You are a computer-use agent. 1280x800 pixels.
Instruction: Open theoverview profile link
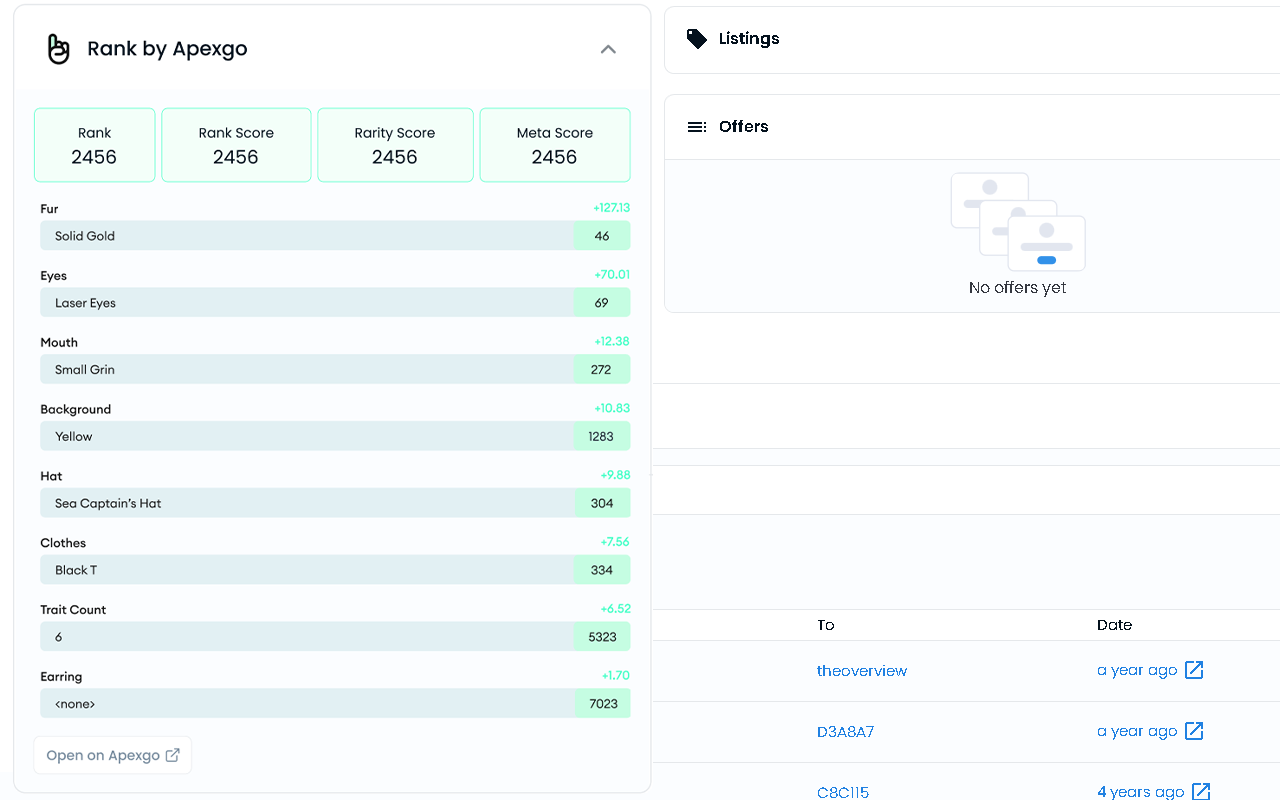pos(861,670)
